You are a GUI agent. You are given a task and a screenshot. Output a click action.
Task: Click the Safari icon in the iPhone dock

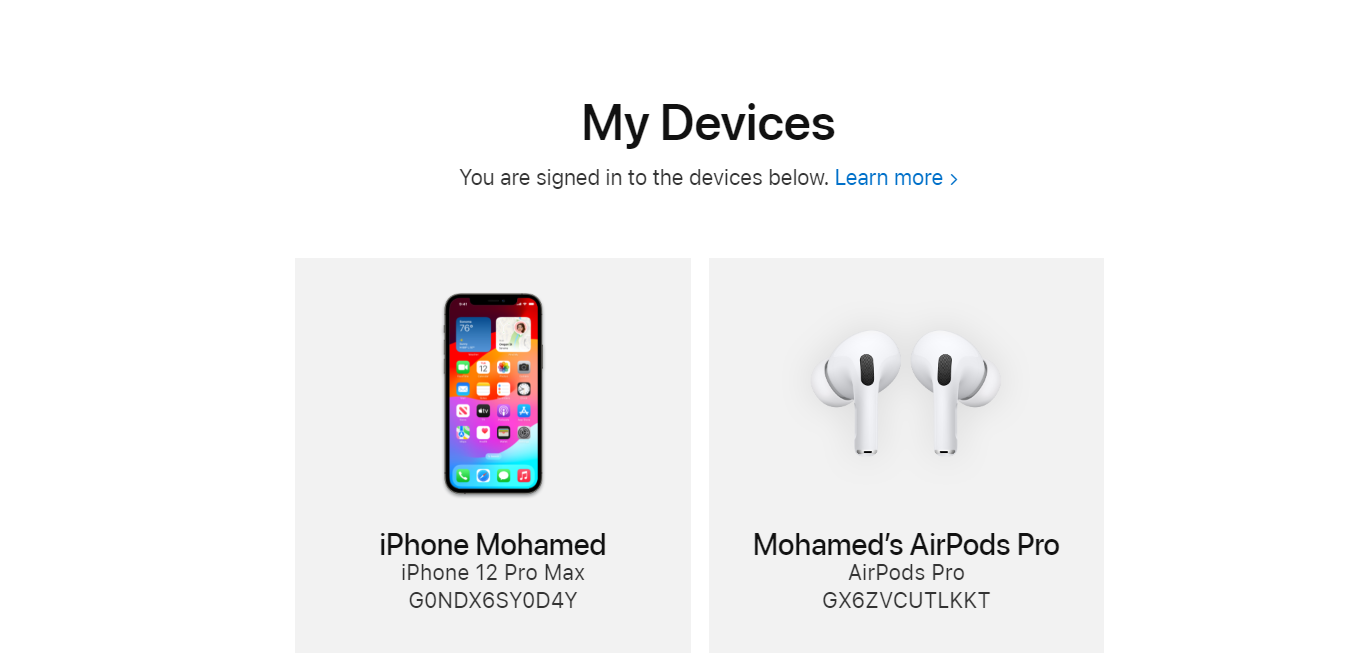click(483, 476)
